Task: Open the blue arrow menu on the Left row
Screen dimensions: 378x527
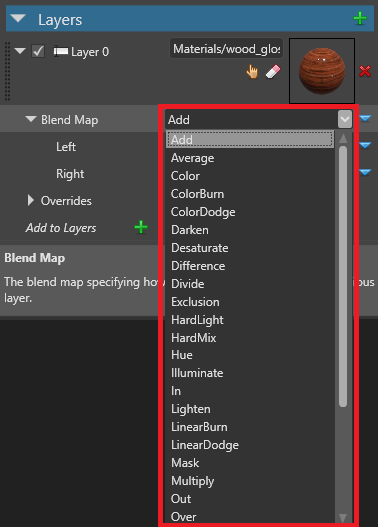Action: pyautogui.click(x=365, y=146)
